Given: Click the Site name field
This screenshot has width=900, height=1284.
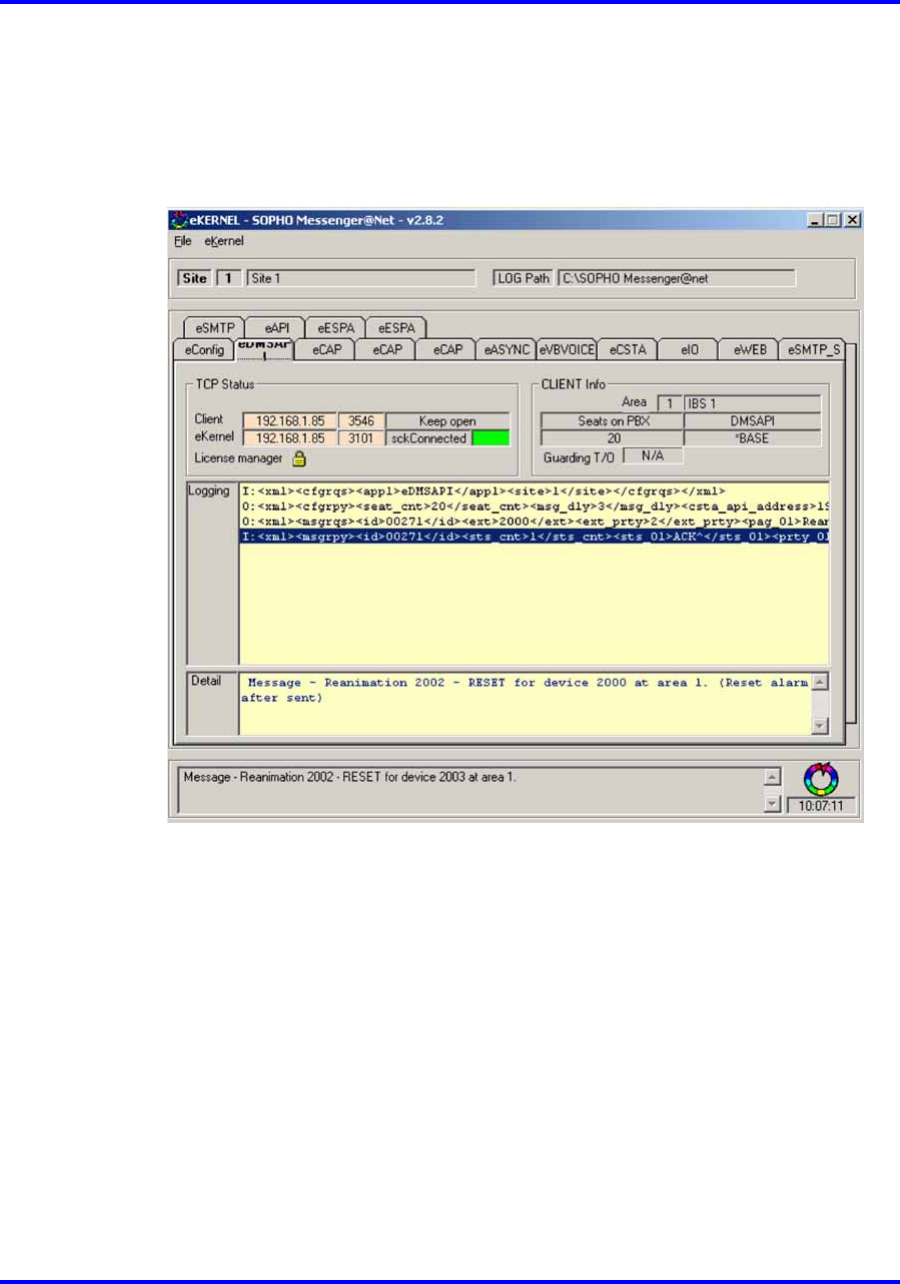Looking at the screenshot, I should (x=361, y=278).
